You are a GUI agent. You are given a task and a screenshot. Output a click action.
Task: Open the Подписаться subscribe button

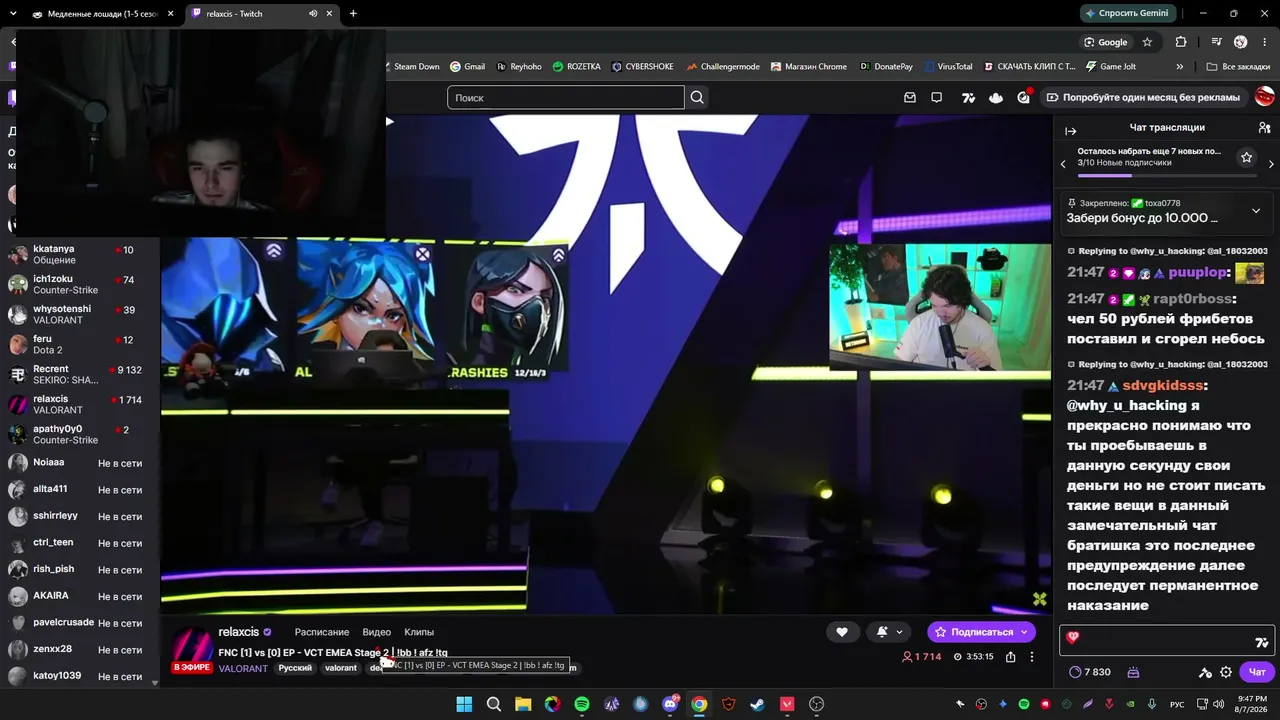pyautogui.click(x=981, y=632)
